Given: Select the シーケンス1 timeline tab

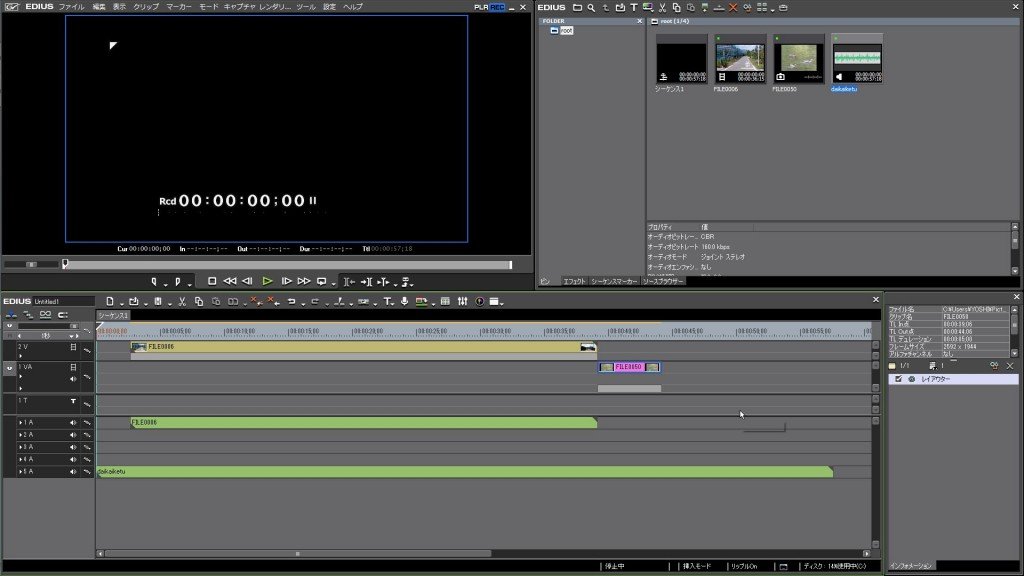Looking at the screenshot, I should [114, 315].
